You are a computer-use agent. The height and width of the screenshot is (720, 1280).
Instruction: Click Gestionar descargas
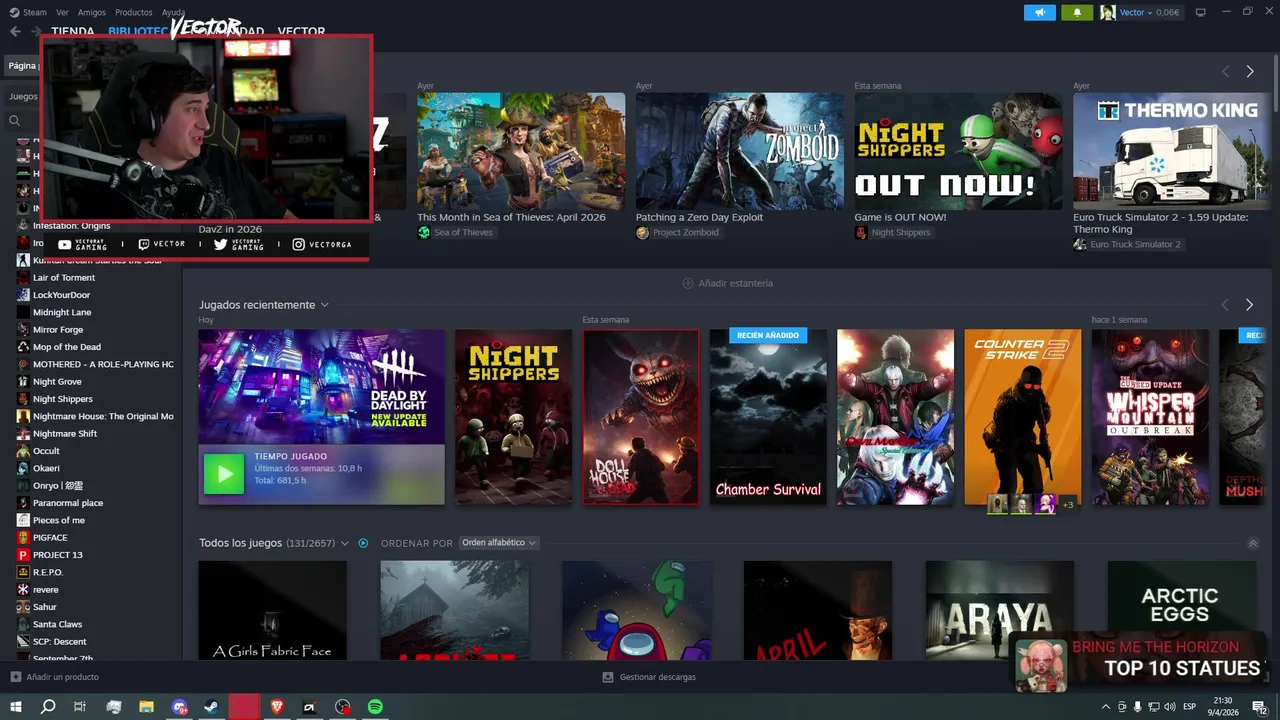tap(657, 677)
